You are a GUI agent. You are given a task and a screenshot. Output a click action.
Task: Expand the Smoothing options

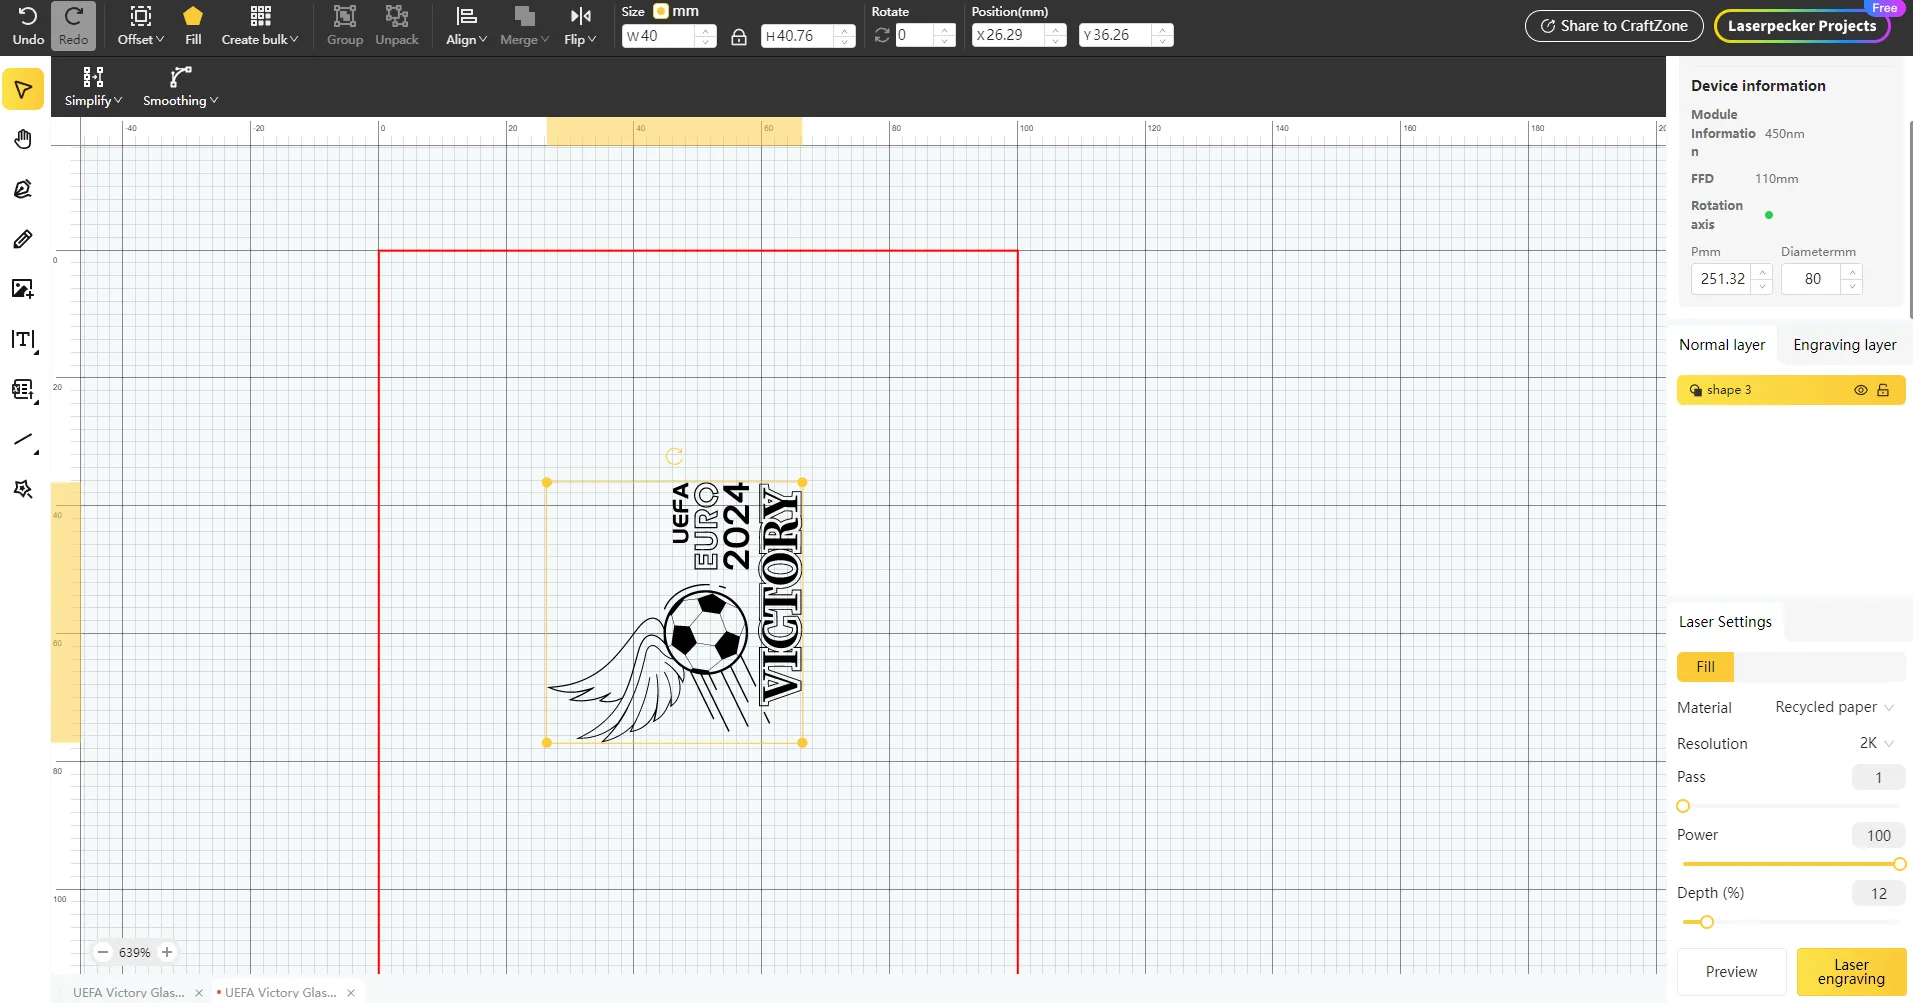point(180,87)
